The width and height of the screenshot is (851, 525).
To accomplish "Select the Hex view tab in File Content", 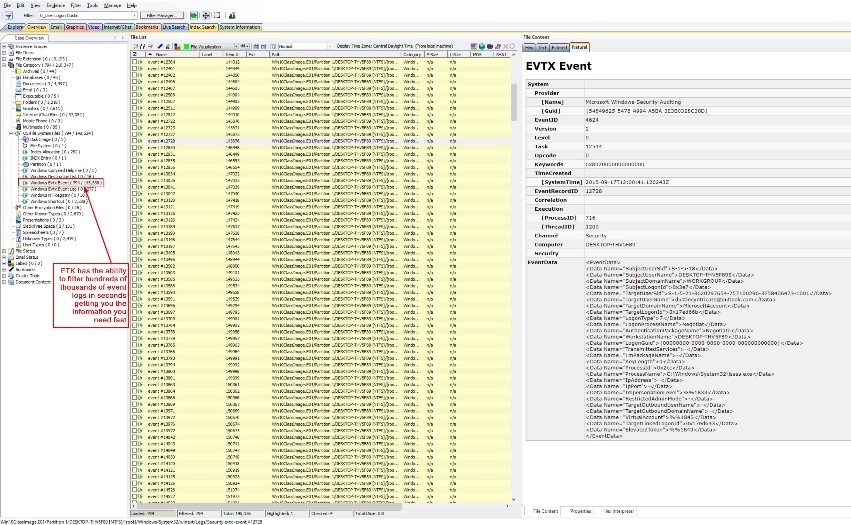I will click(x=529, y=48).
